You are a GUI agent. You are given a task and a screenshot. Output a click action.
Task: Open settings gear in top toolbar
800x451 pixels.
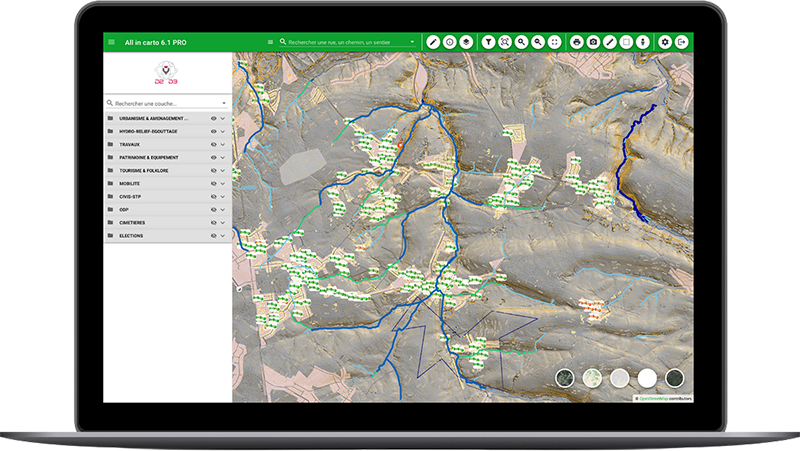pos(665,42)
